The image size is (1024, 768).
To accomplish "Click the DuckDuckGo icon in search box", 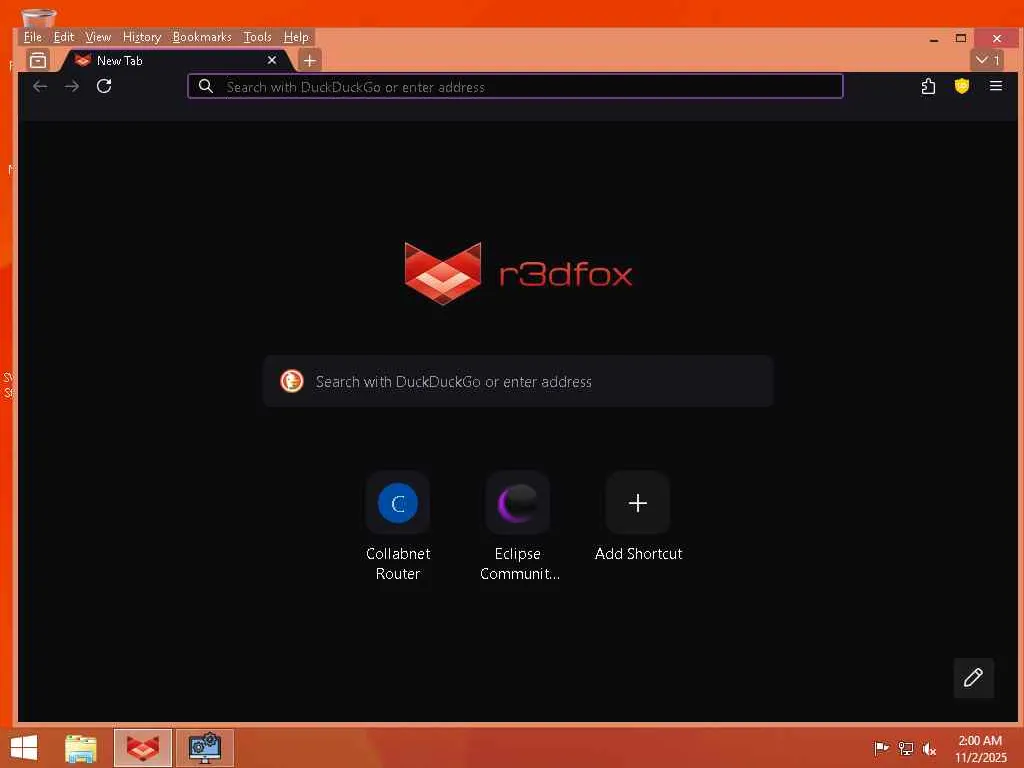I will 292,381.
